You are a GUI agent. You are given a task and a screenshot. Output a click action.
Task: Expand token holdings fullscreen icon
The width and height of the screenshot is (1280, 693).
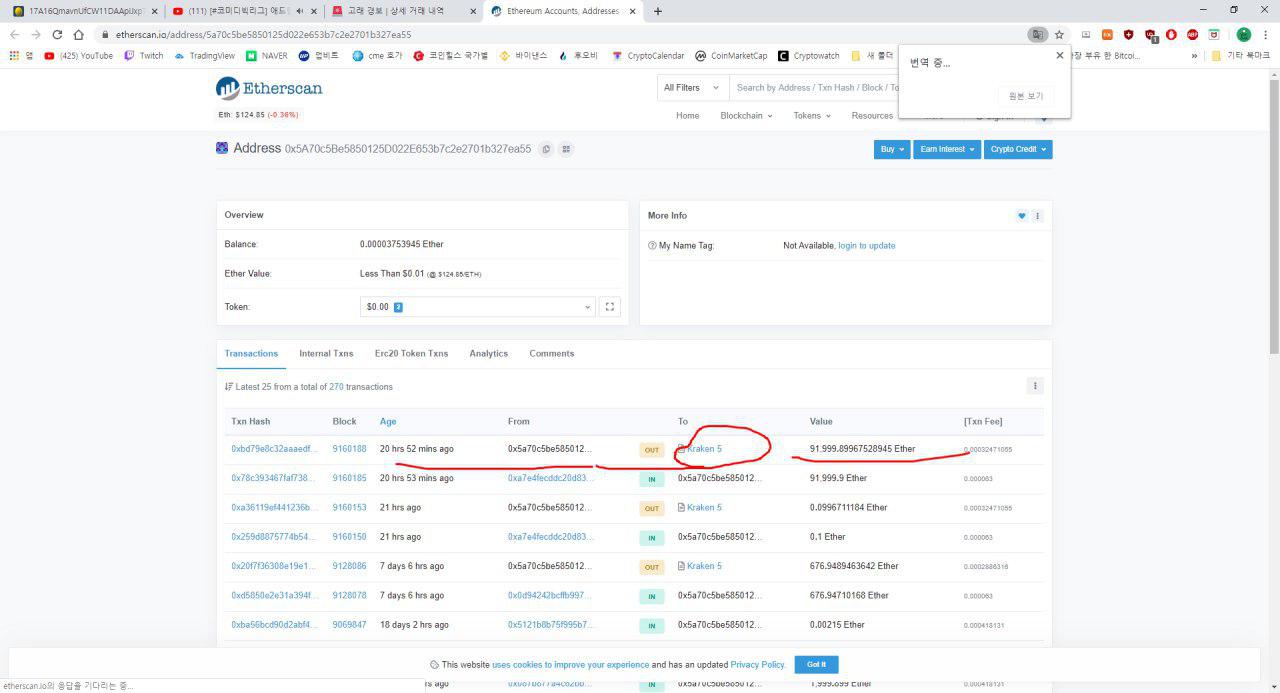click(x=610, y=307)
